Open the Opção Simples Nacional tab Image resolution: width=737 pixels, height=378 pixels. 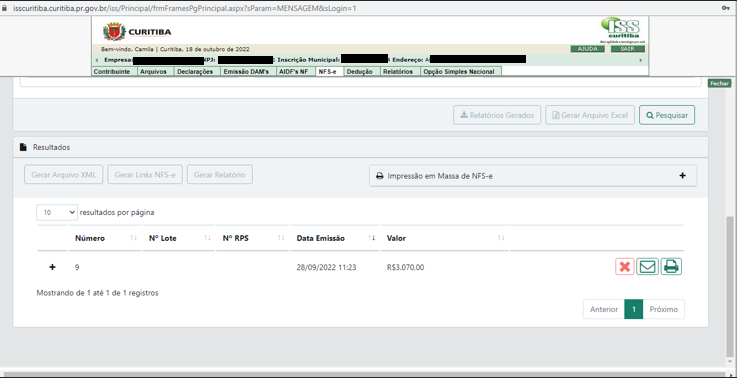461,71
